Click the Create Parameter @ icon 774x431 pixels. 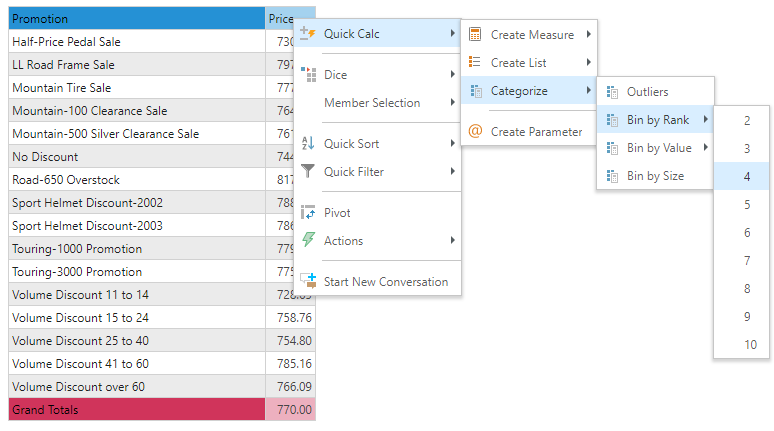475,132
